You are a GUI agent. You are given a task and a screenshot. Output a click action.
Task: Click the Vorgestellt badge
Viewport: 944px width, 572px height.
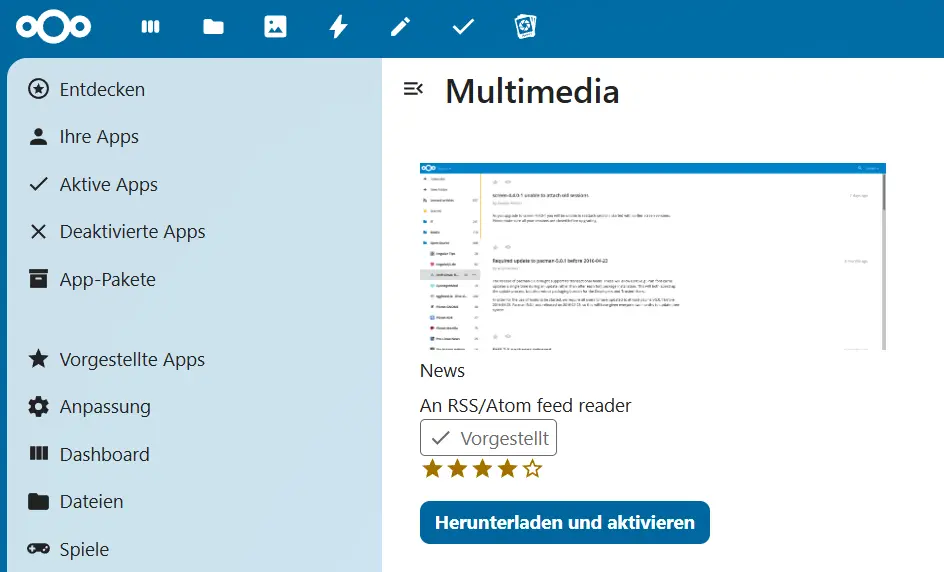[x=488, y=438]
